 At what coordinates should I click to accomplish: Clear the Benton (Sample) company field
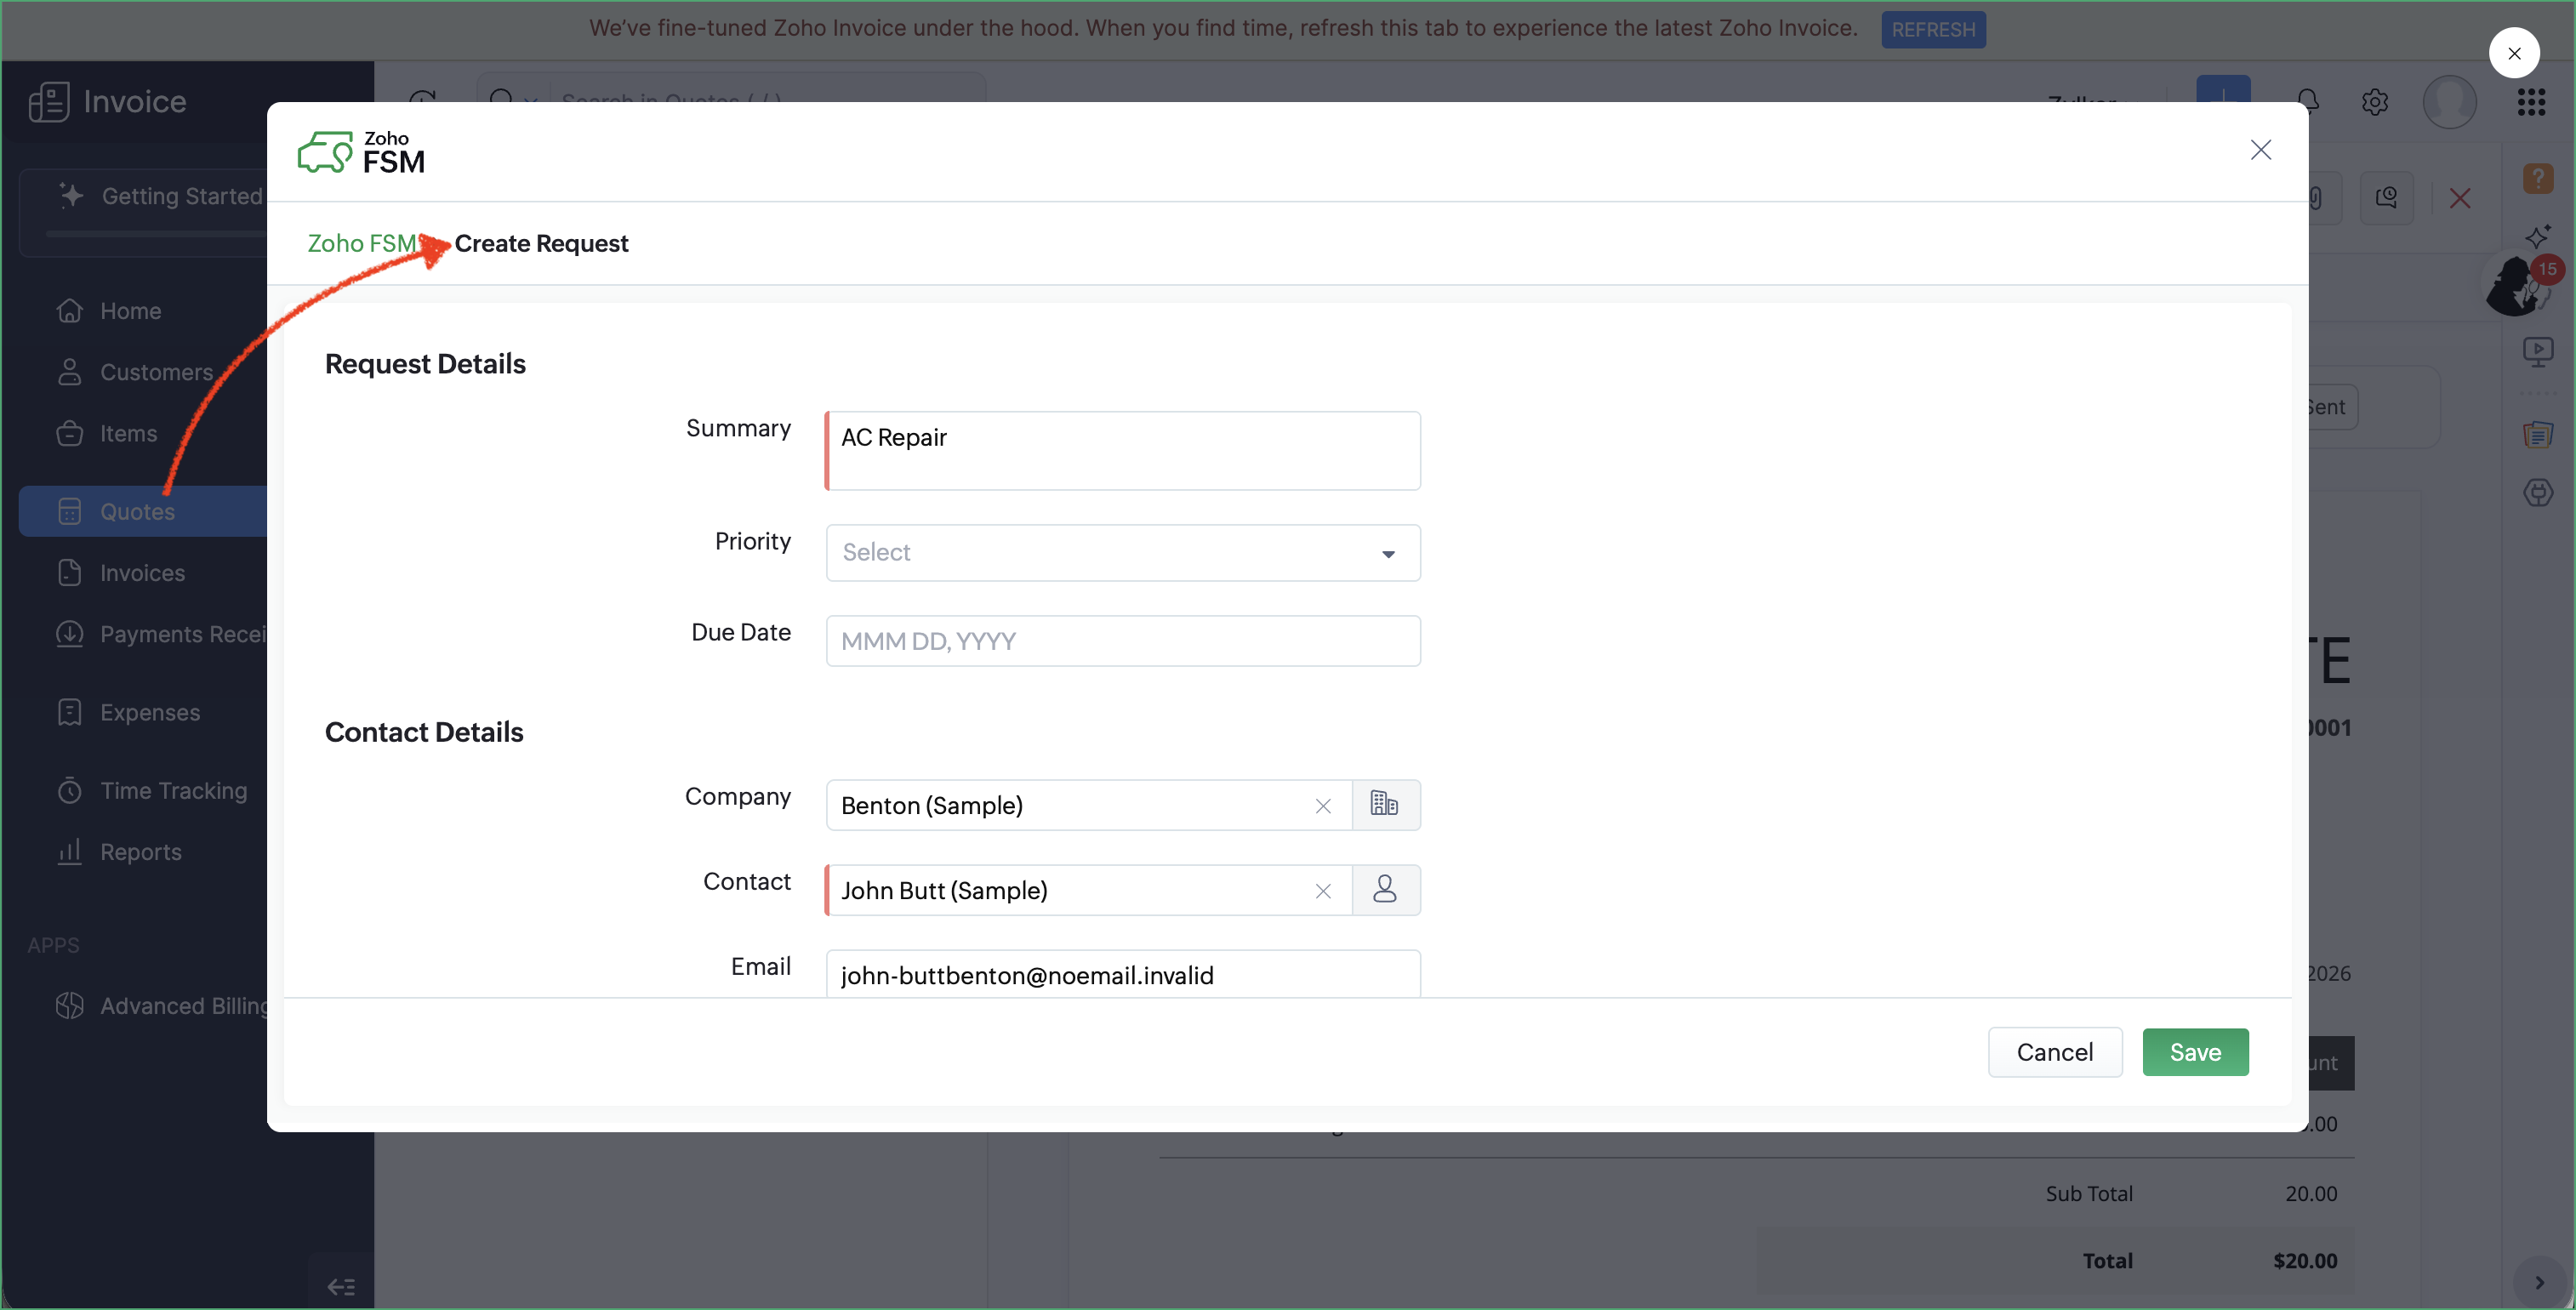click(x=1323, y=805)
